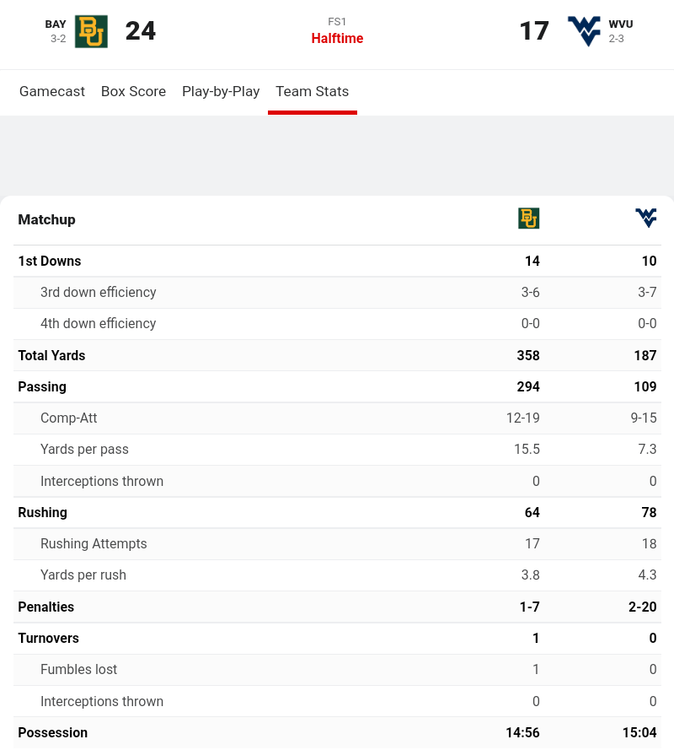The height and width of the screenshot is (750, 674).
Task: Click the red Halftime status text
Action: tap(337, 39)
